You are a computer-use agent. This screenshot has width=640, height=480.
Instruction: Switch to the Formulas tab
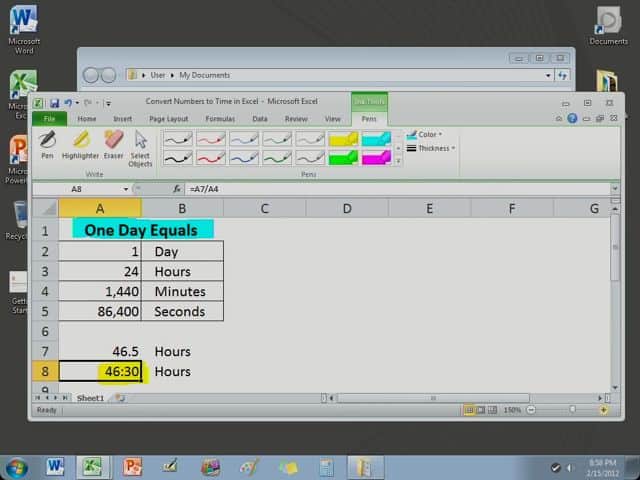pos(220,119)
